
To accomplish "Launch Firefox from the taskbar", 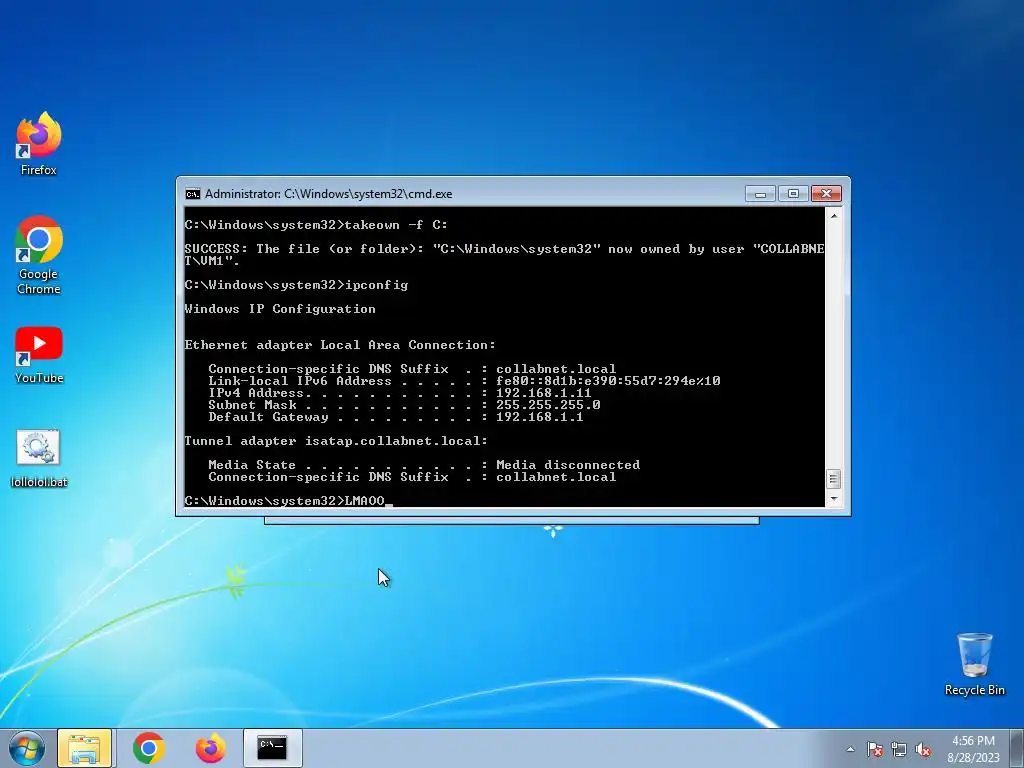I will (x=210, y=748).
